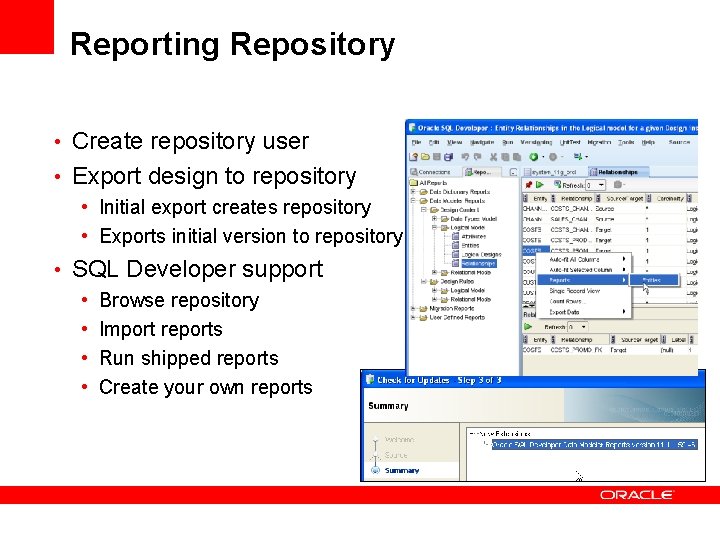Select Reports entry in context menu
Screen dimensions: 720x540
[x=582, y=280]
